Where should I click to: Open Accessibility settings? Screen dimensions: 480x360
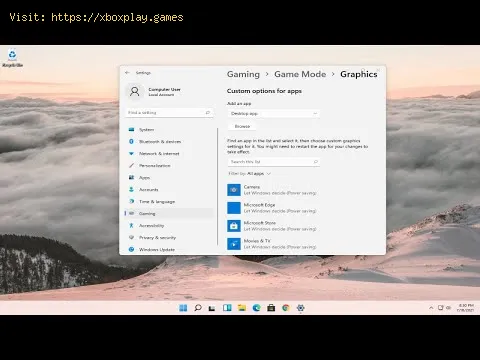coord(169,225)
